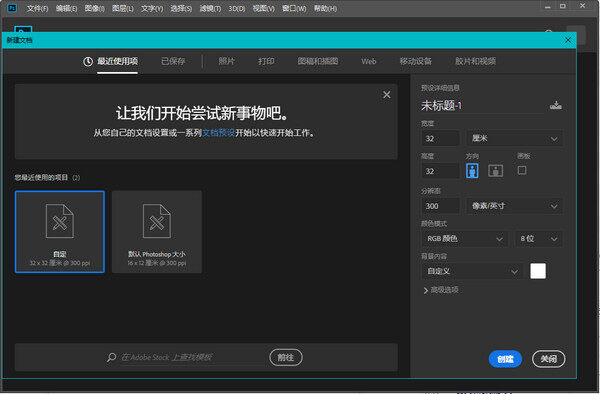This screenshot has width=600, height=394.
Task: Click the white background color swatch
Action: tap(538, 271)
